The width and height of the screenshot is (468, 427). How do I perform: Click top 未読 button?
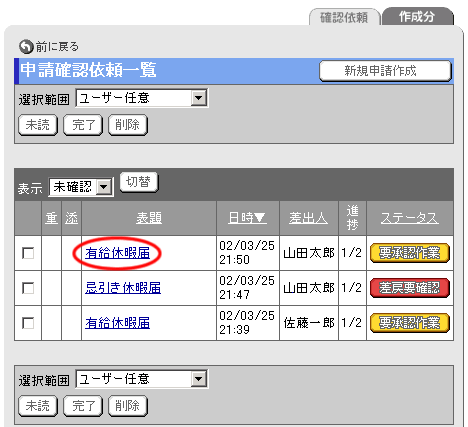click(38, 125)
